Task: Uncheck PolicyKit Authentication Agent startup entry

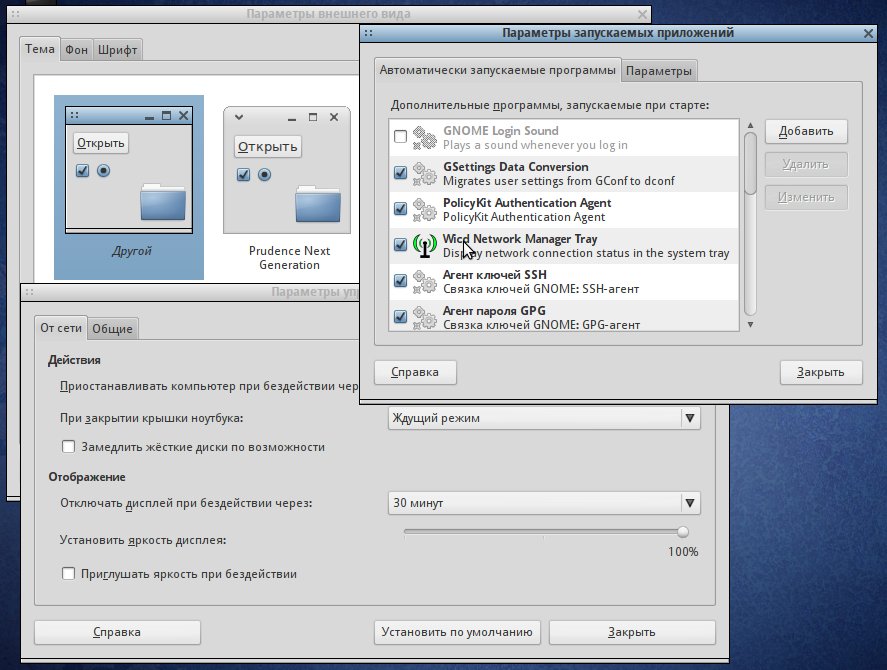Action: click(x=401, y=208)
